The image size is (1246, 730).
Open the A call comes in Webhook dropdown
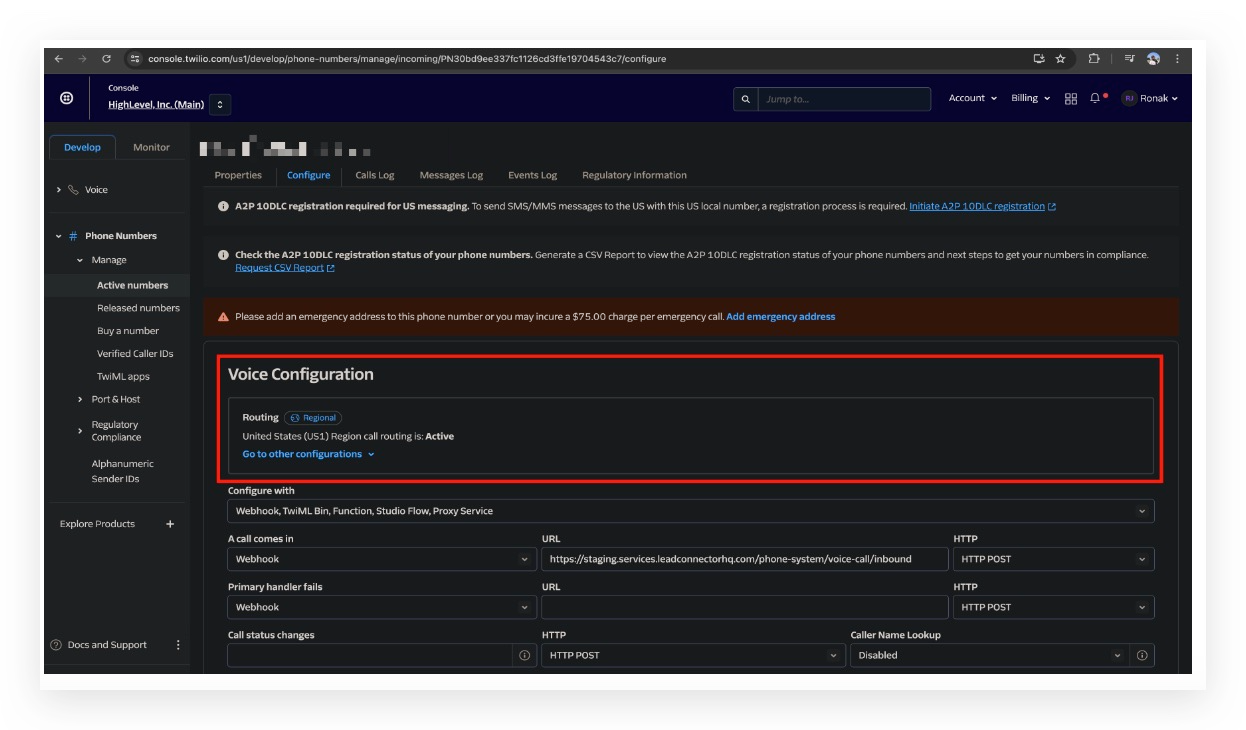pyautogui.click(x=382, y=559)
